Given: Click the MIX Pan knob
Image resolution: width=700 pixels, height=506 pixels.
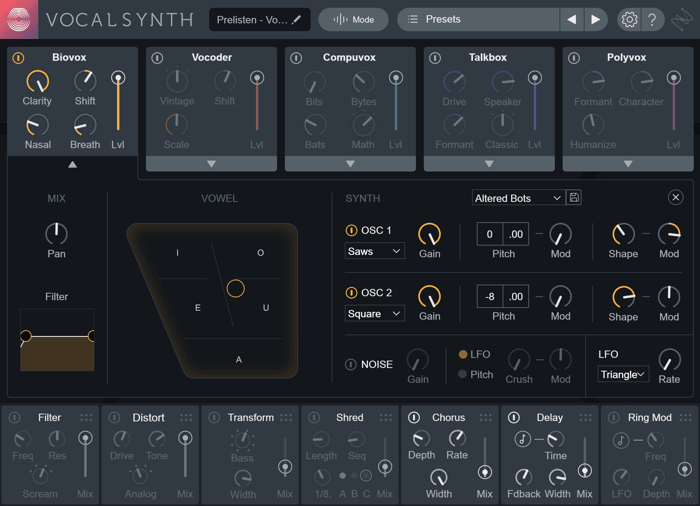Looking at the screenshot, I should pos(56,234).
